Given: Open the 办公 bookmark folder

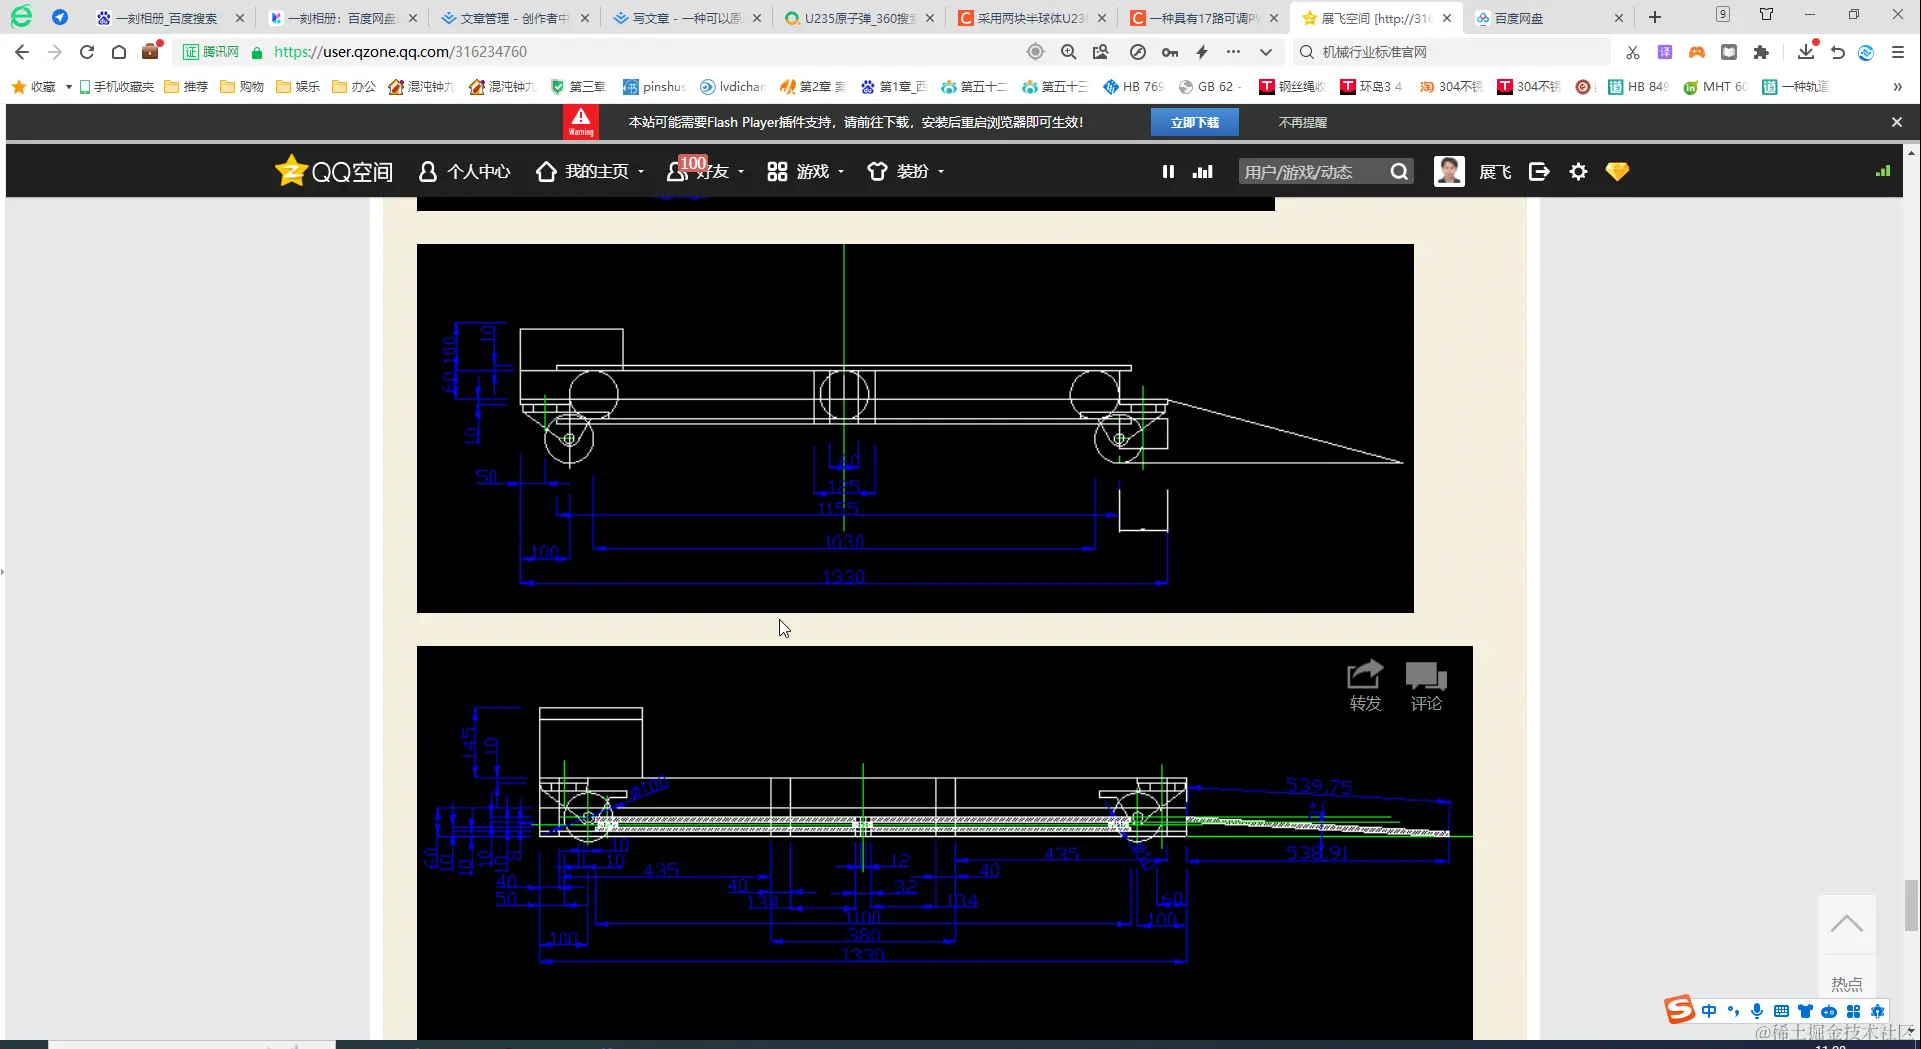Looking at the screenshot, I should [x=354, y=87].
